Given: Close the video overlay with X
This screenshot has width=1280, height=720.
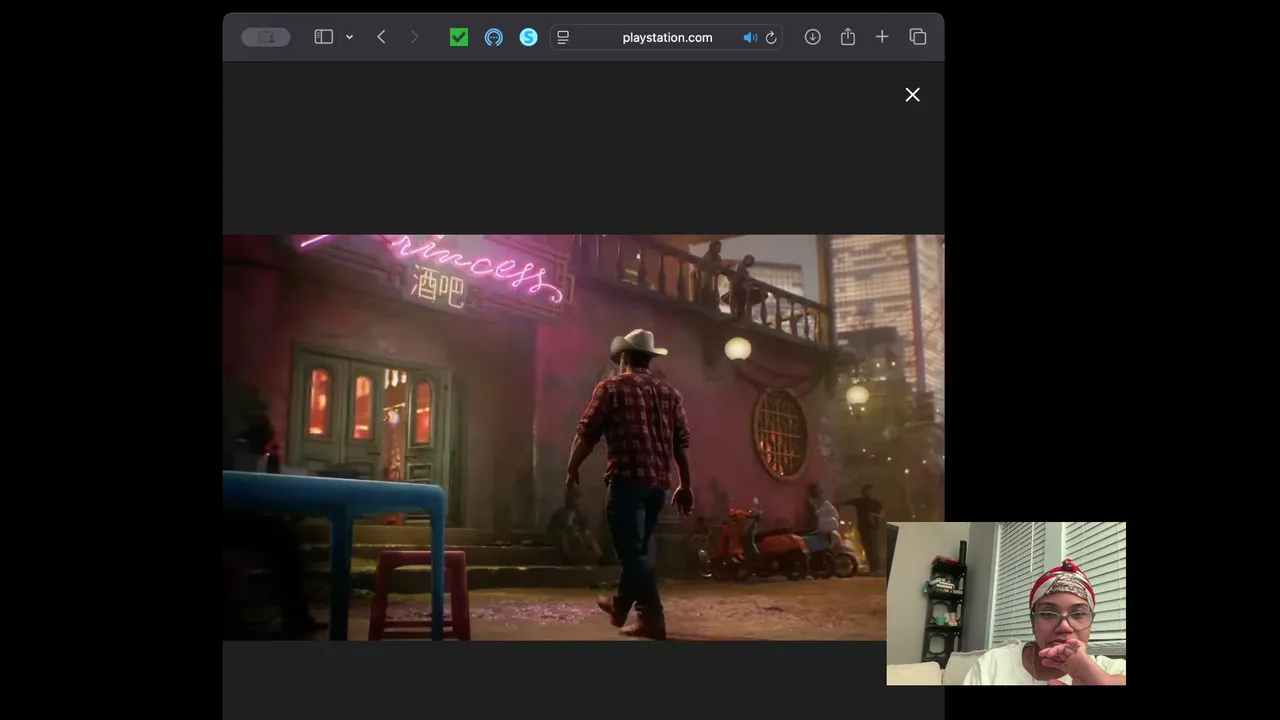Looking at the screenshot, I should [x=913, y=94].
